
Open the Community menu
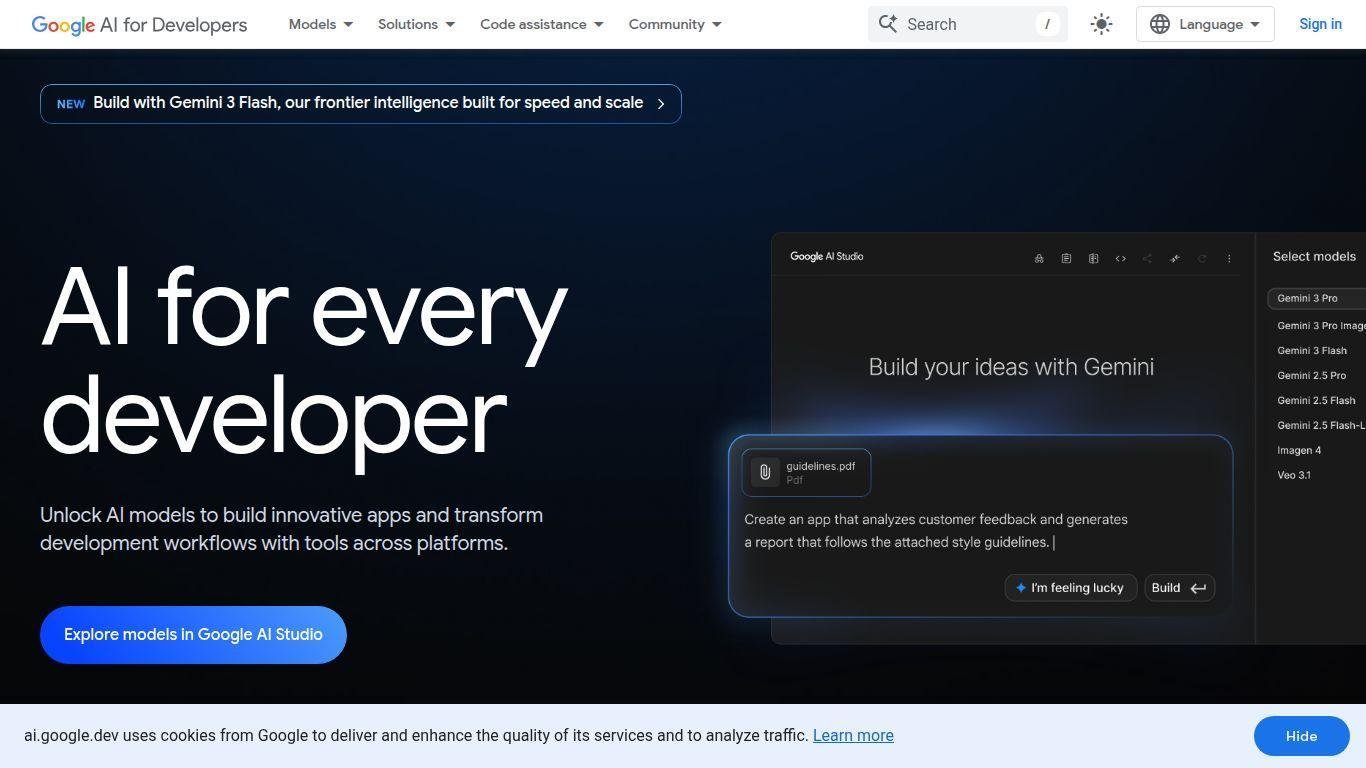click(x=674, y=24)
